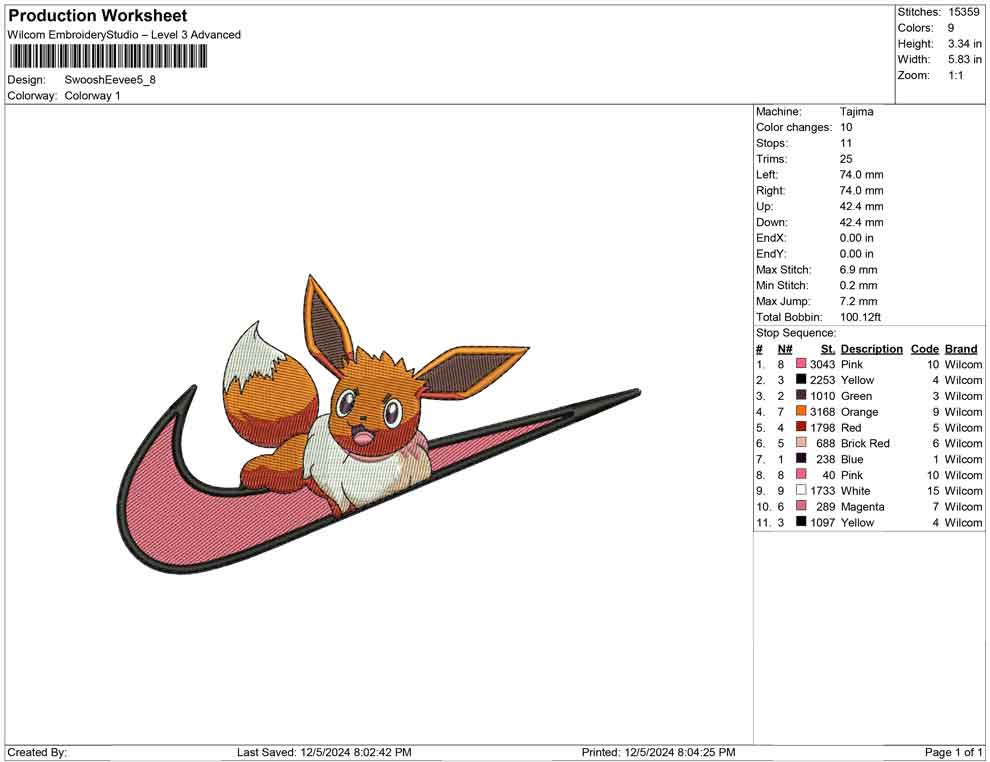Click the barcode under the worksheet title
Viewport: 990px width, 762px height.
pos(108,57)
